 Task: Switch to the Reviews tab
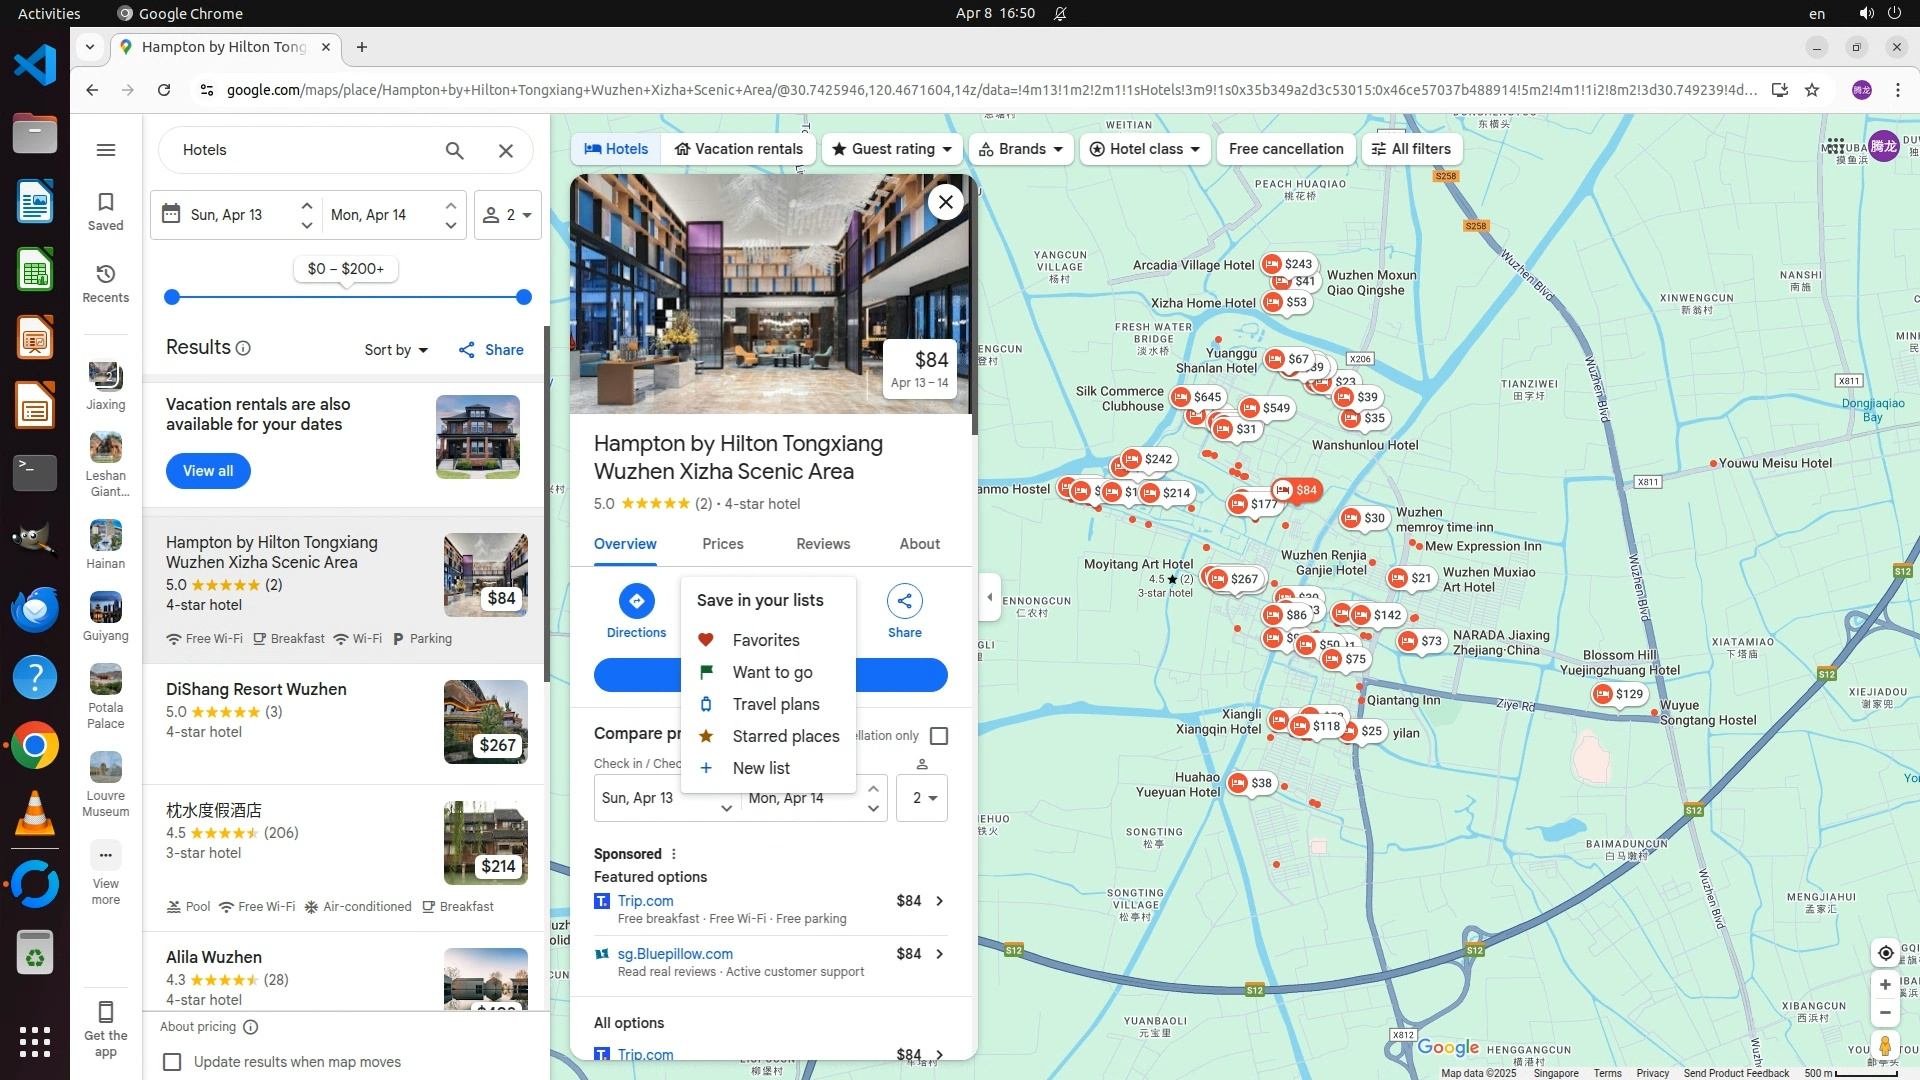[822, 544]
